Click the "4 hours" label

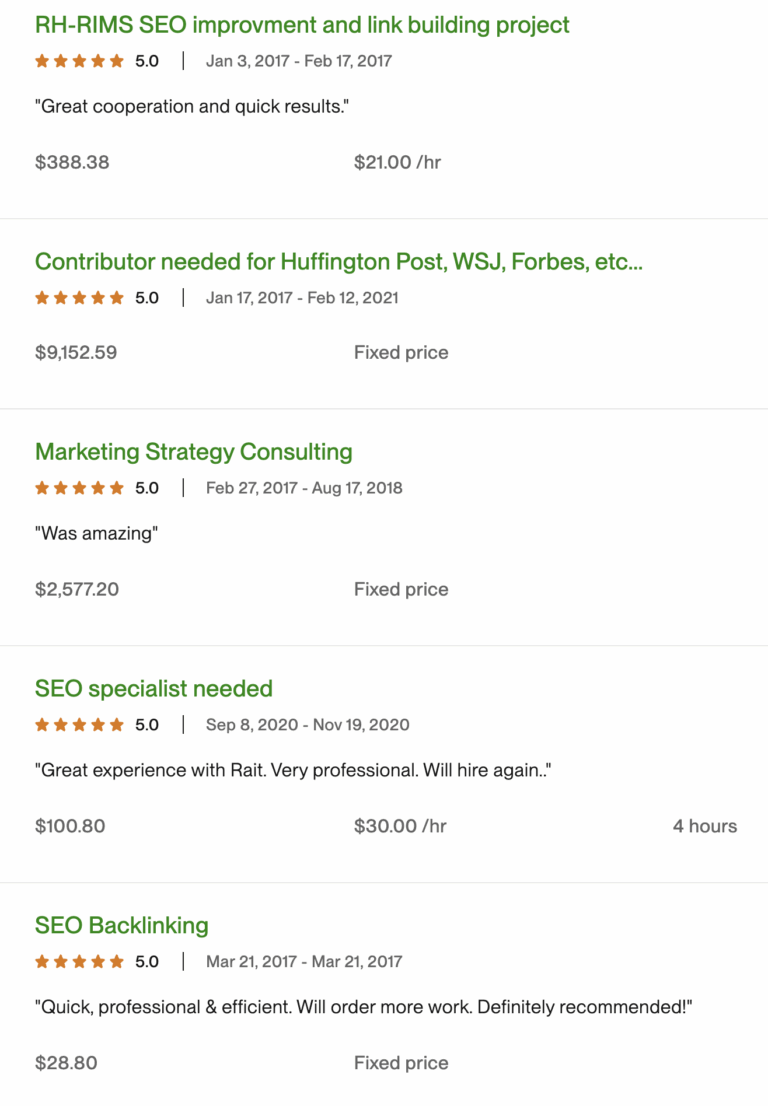click(x=704, y=827)
